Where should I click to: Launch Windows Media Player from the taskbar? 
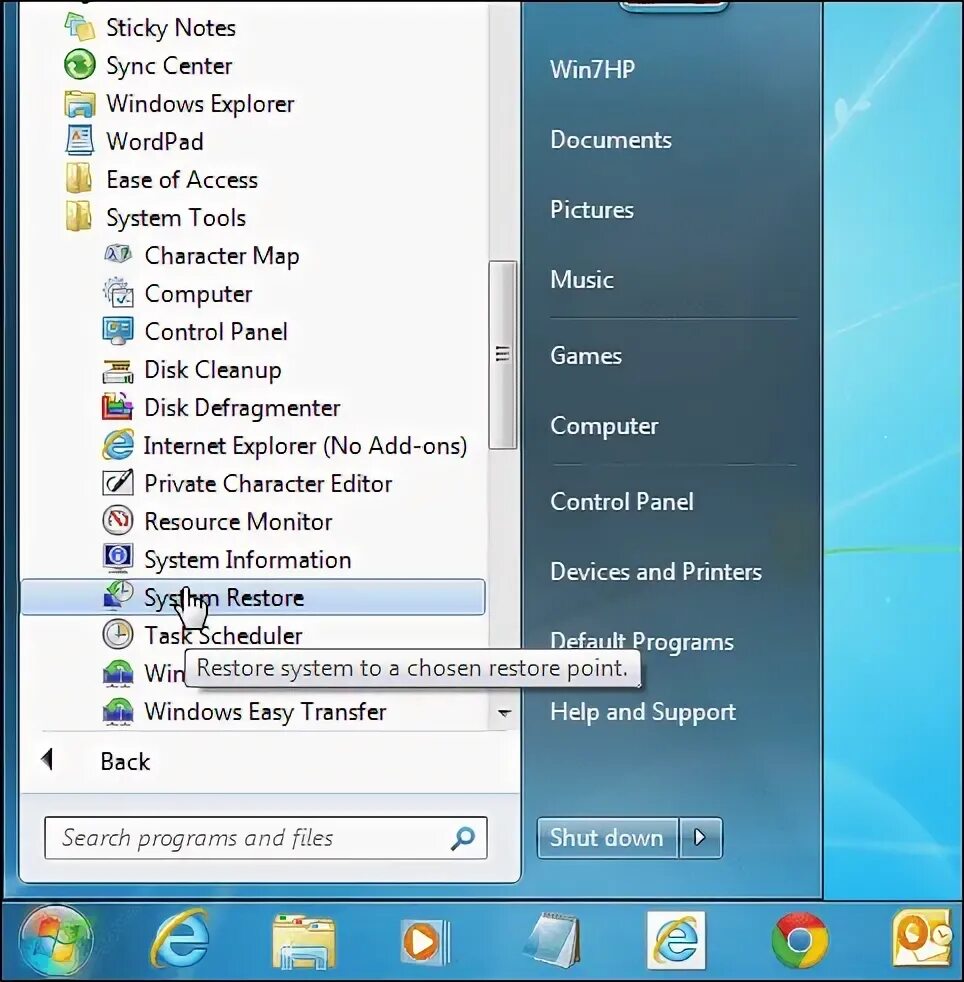click(x=424, y=940)
